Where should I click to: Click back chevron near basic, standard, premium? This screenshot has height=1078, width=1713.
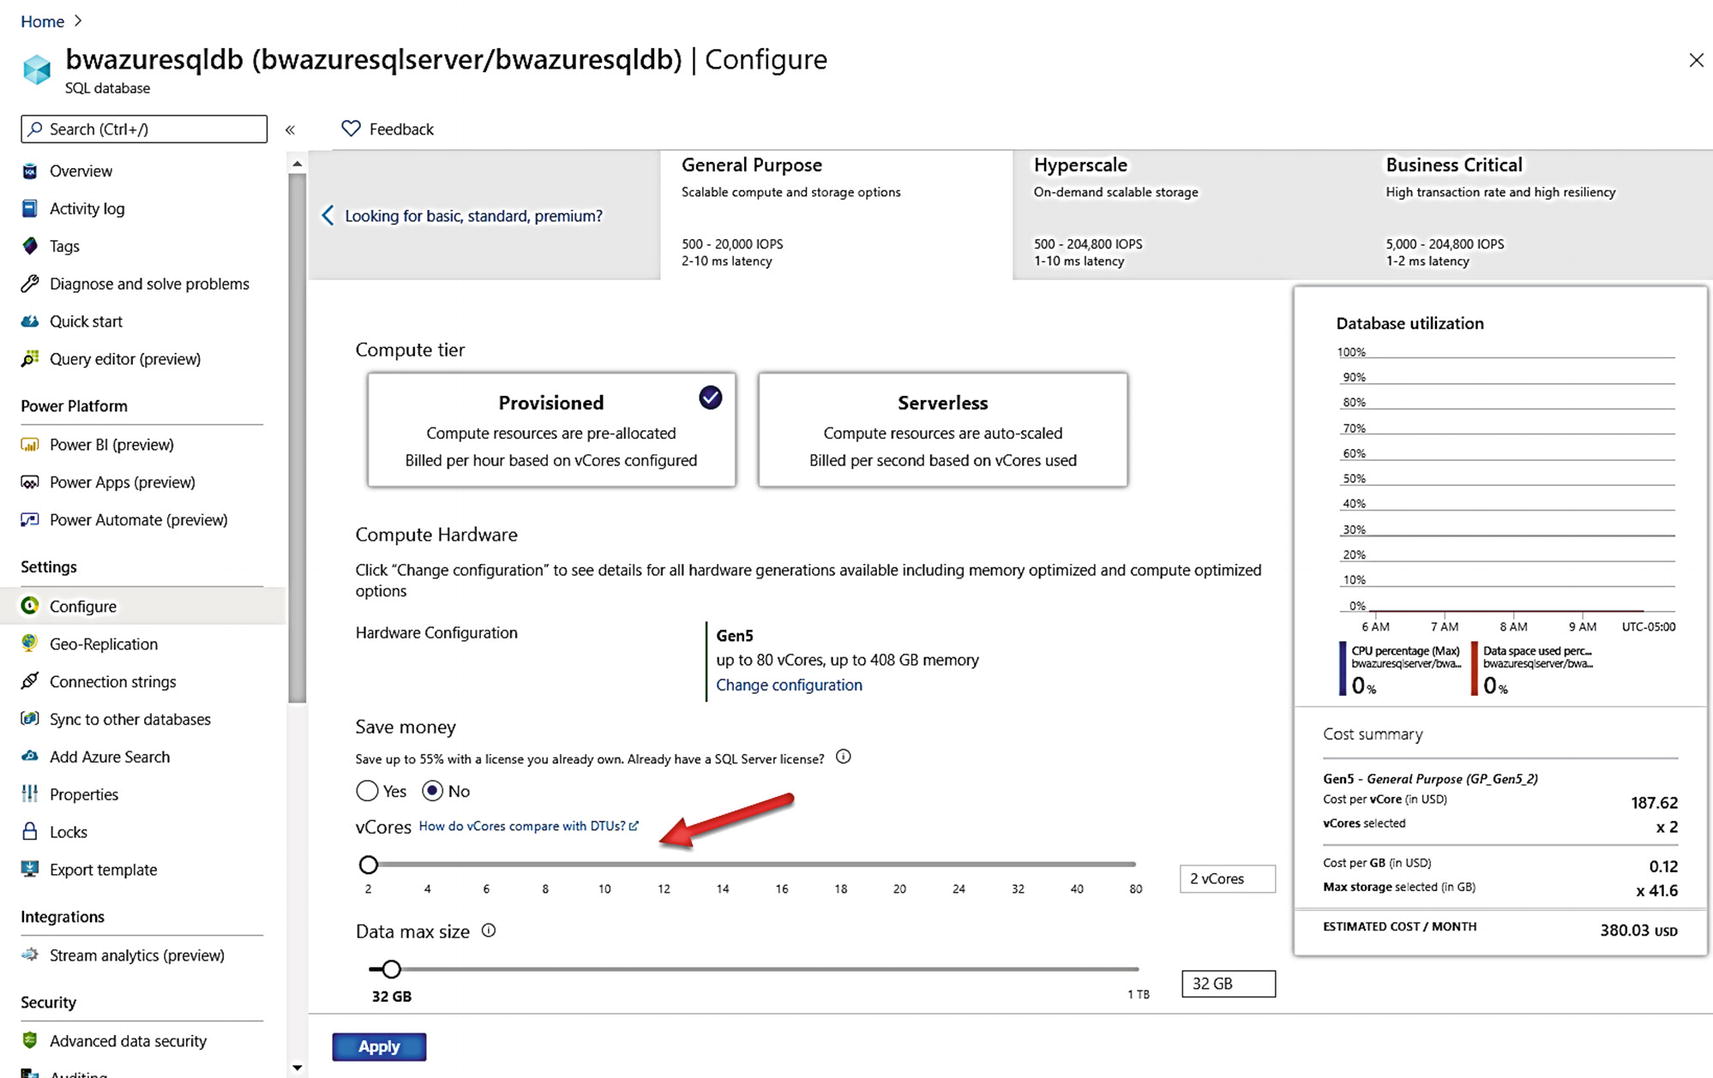pyautogui.click(x=327, y=216)
